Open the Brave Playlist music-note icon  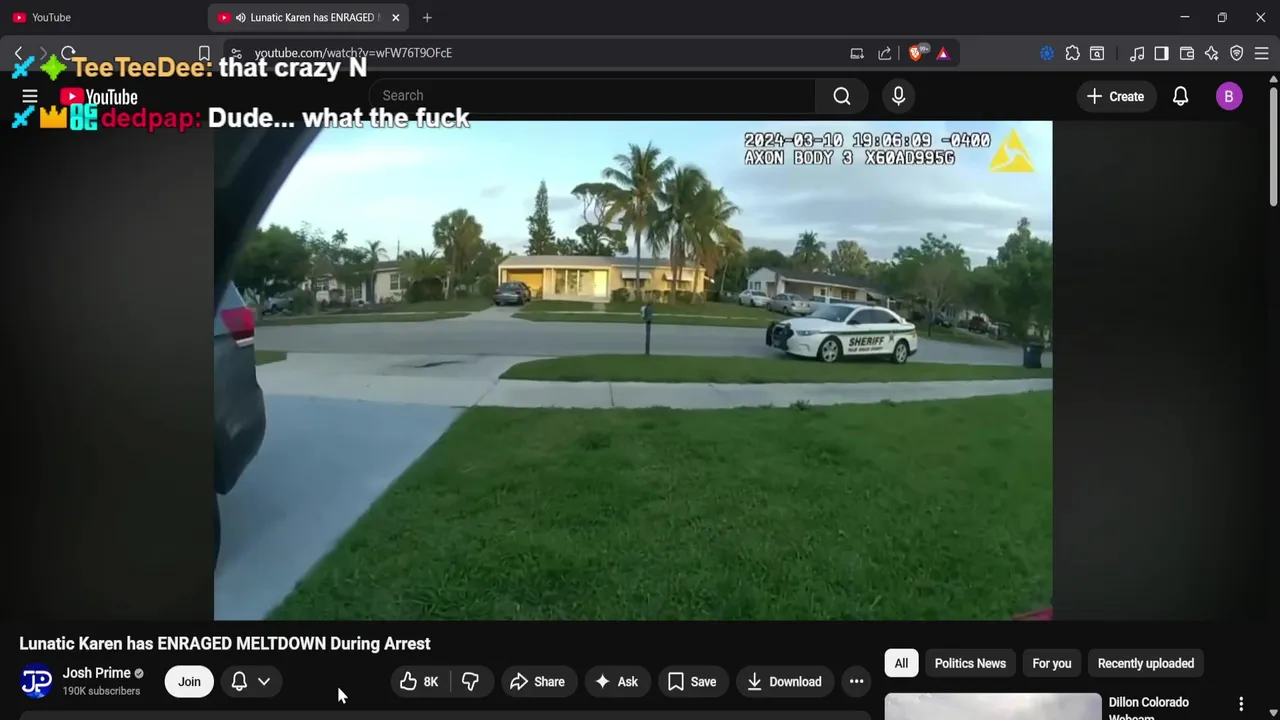point(1137,53)
